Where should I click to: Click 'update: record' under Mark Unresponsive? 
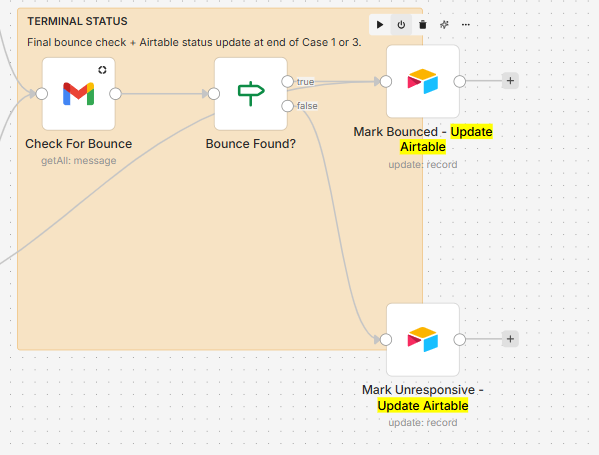pos(423,423)
